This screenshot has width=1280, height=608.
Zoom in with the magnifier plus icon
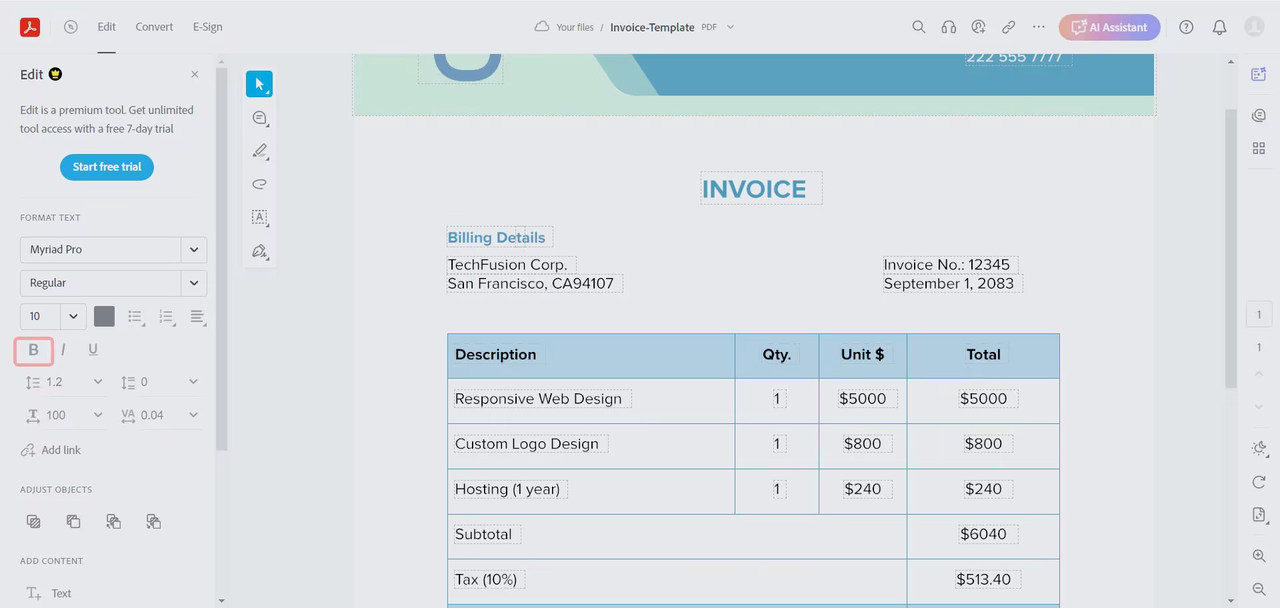point(1259,556)
